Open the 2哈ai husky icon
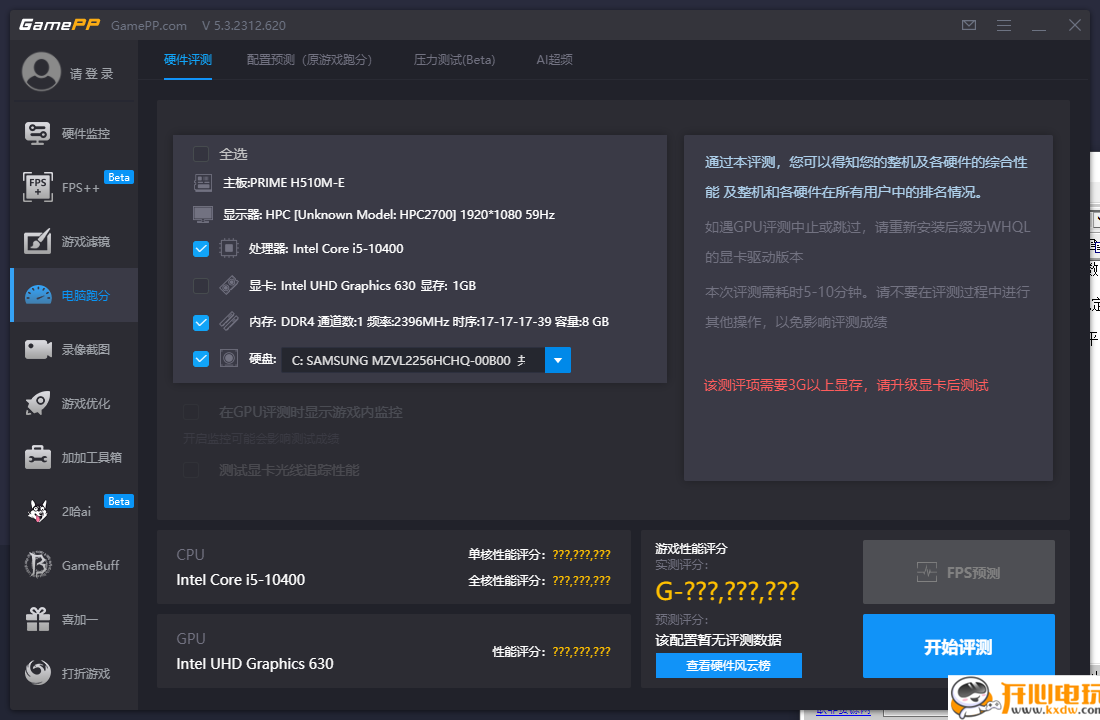This screenshot has width=1100, height=720. (x=37, y=511)
